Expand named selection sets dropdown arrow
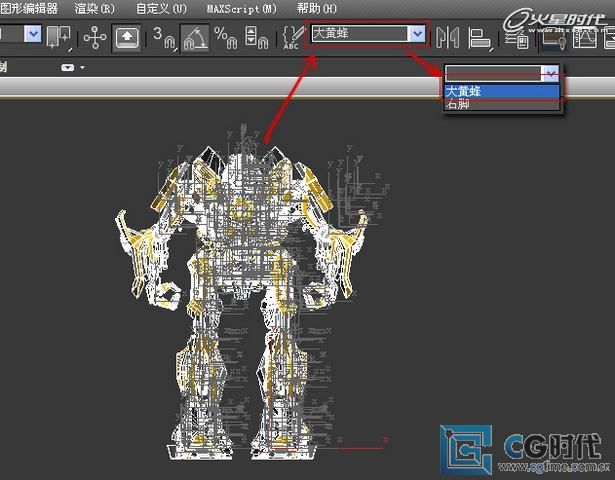Screen dimensions: 615x480 pyautogui.click(x=417, y=34)
